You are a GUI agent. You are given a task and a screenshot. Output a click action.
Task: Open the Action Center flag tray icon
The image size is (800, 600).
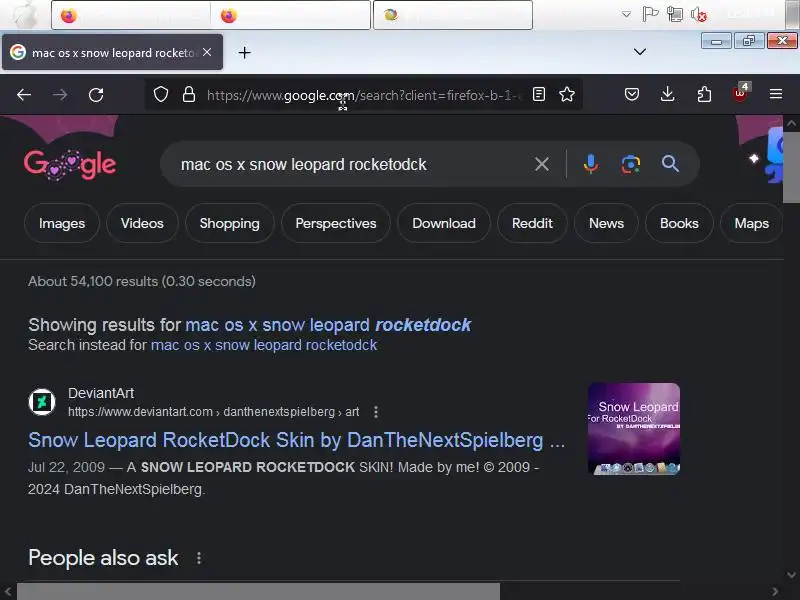[650, 14]
